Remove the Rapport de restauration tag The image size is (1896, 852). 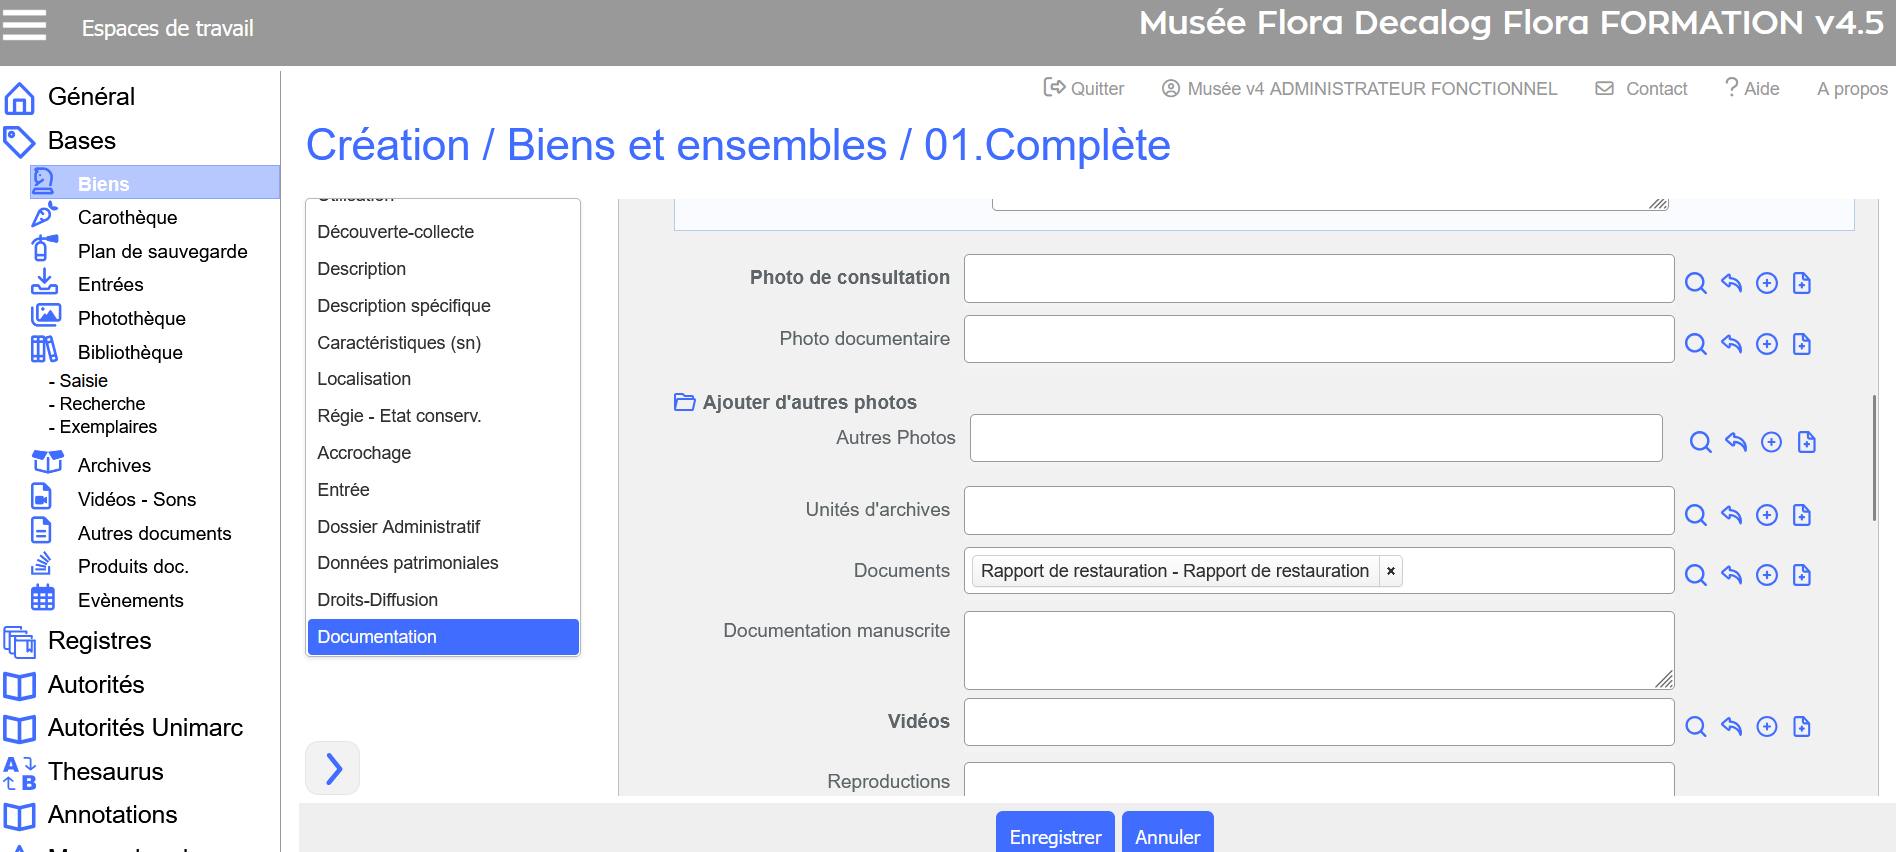pos(1390,571)
